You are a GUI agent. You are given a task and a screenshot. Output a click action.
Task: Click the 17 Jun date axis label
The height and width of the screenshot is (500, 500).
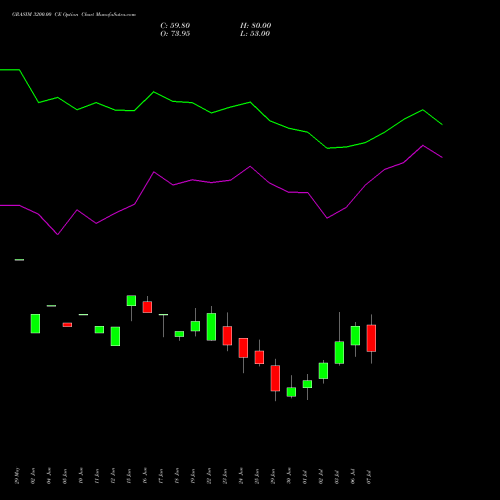coord(162,476)
